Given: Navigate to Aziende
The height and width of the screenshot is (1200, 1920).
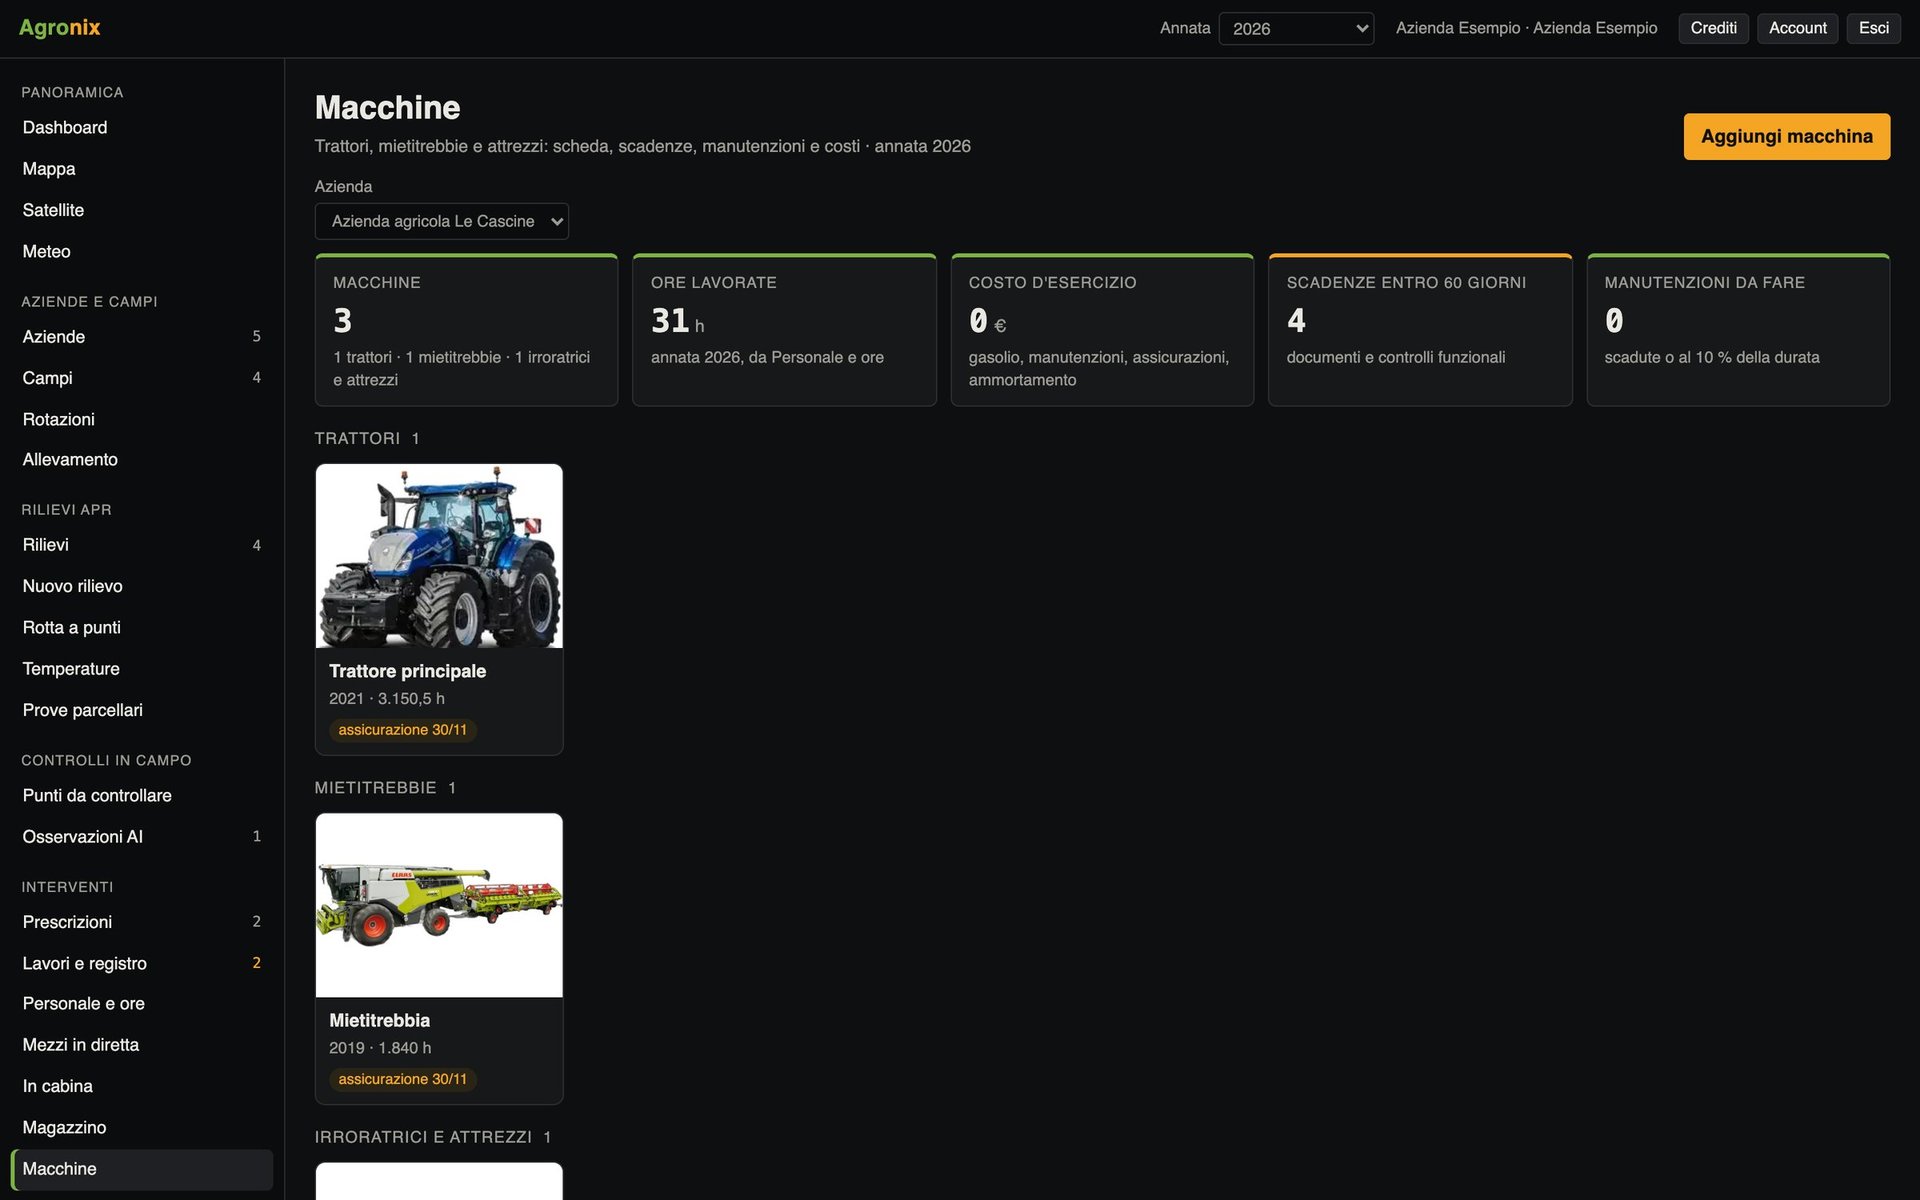Looking at the screenshot, I should tap(141, 337).
